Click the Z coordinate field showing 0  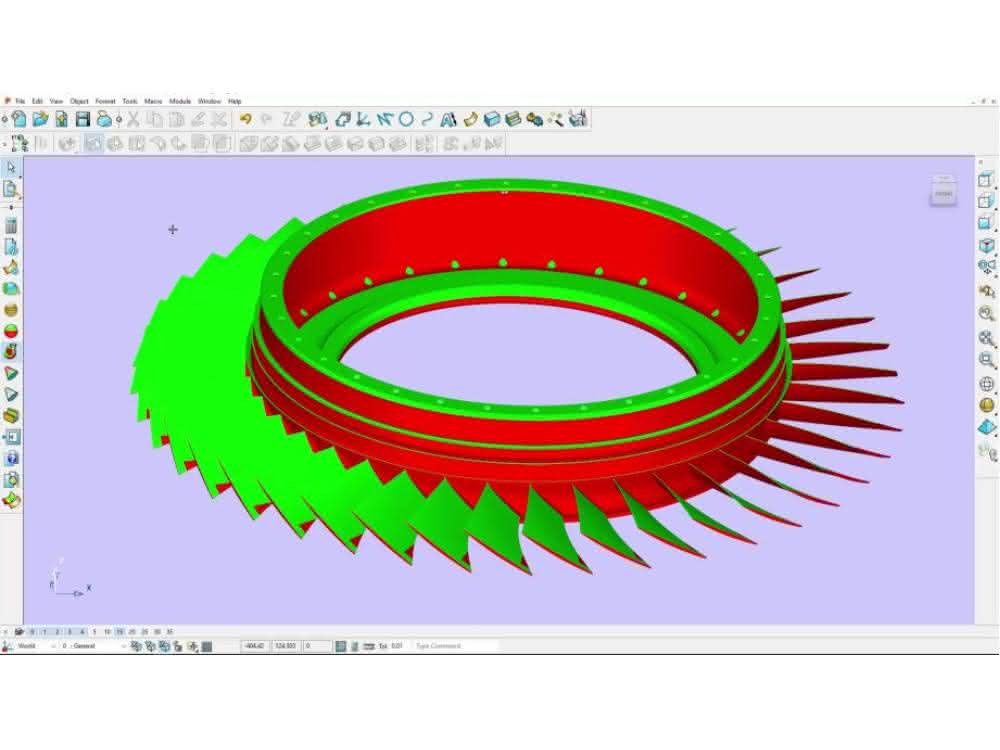pos(316,647)
